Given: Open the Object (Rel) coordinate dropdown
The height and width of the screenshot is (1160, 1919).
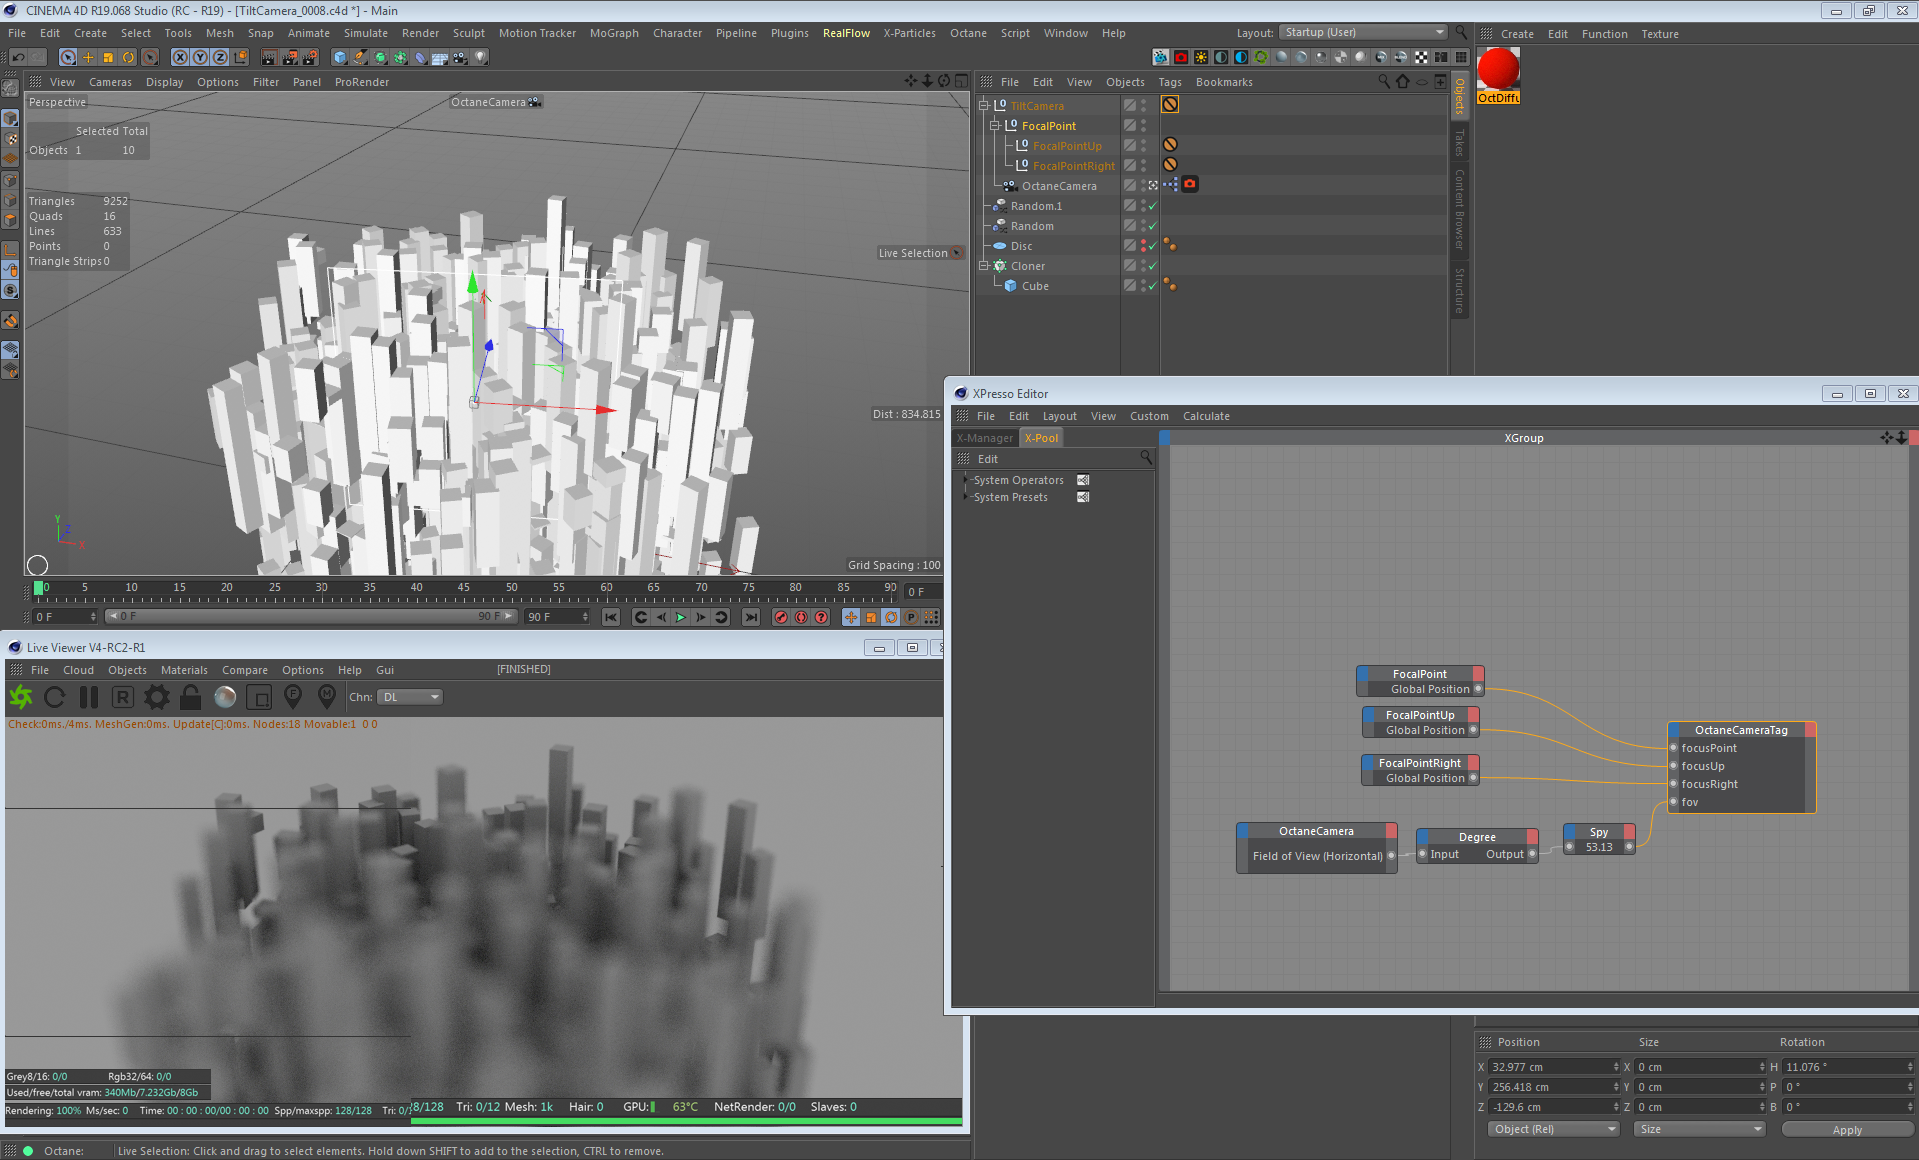Looking at the screenshot, I should click(x=1553, y=1129).
